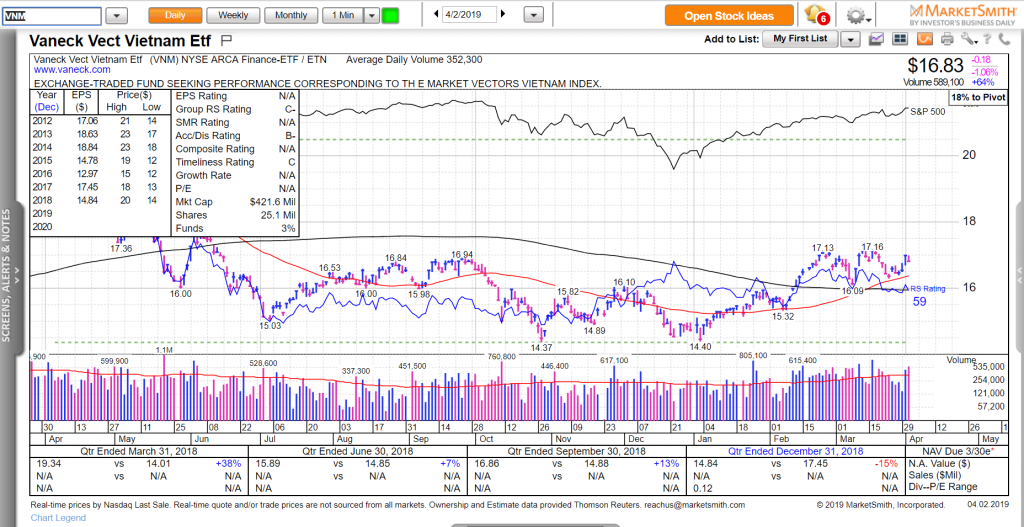Open the alerts bell with 6 notifications
The width and height of the screenshot is (1024, 527).
pyautogui.click(x=815, y=16)
